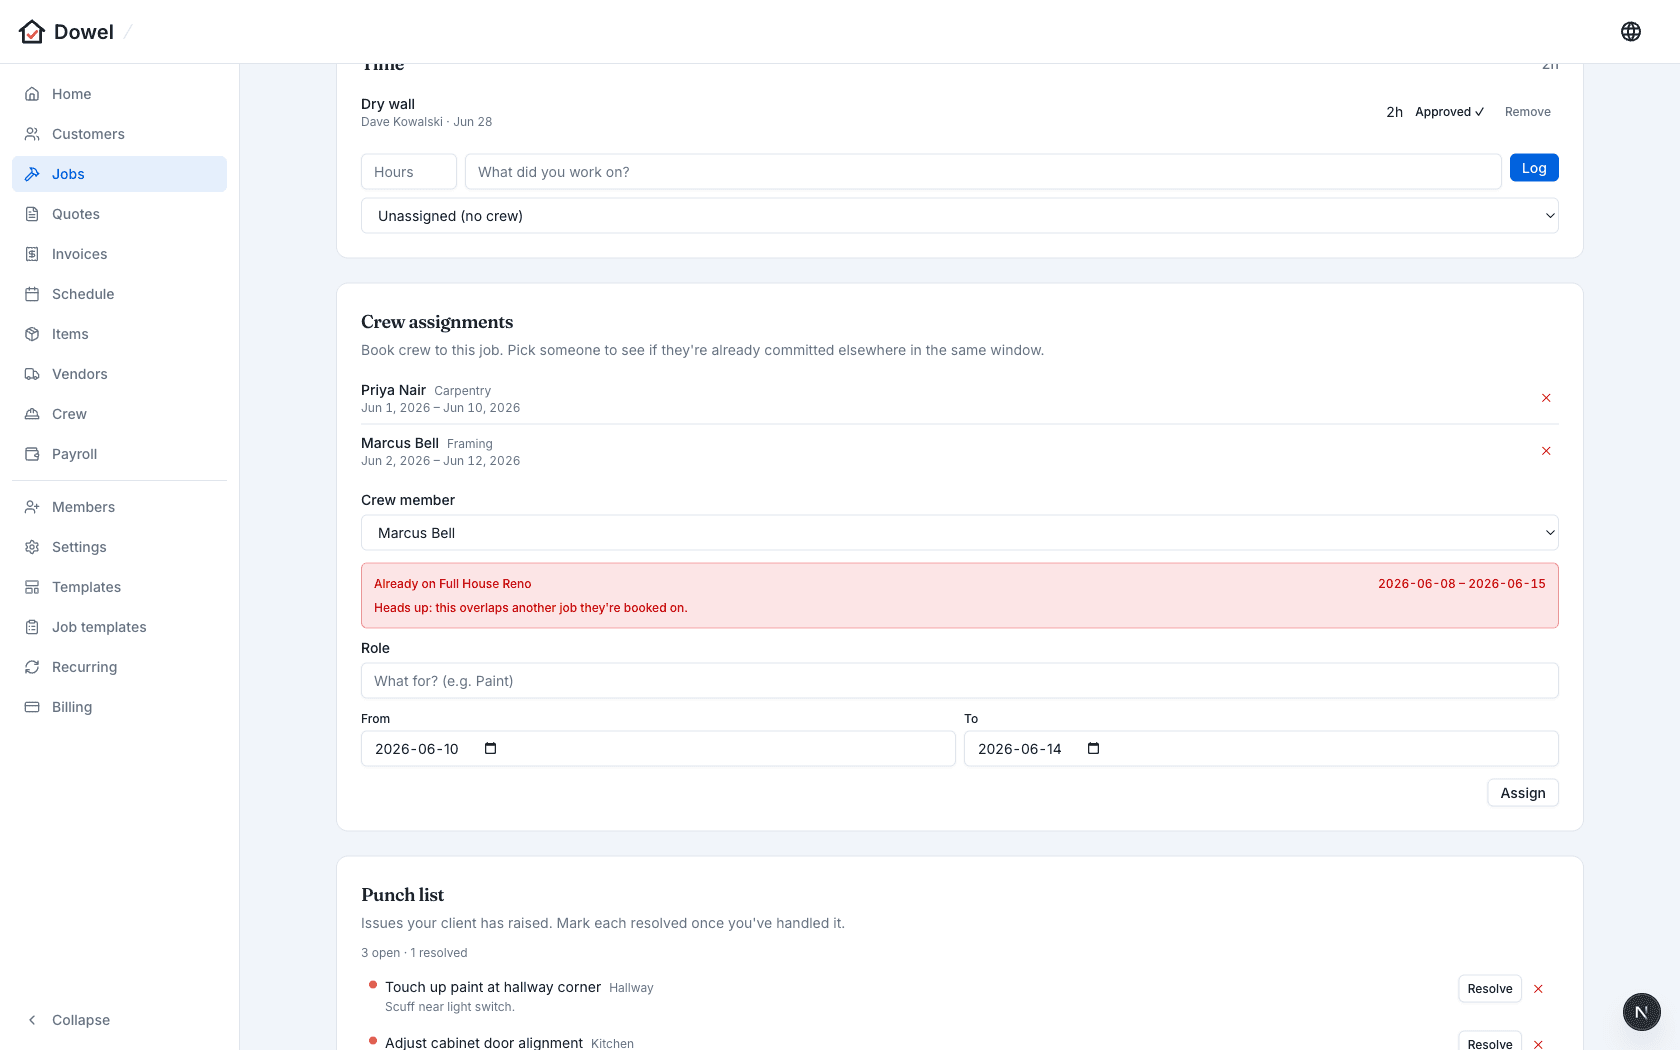Select Jobs in sidebar
The height and width of the screenshot is (1050, 1680).
[119, 174]
